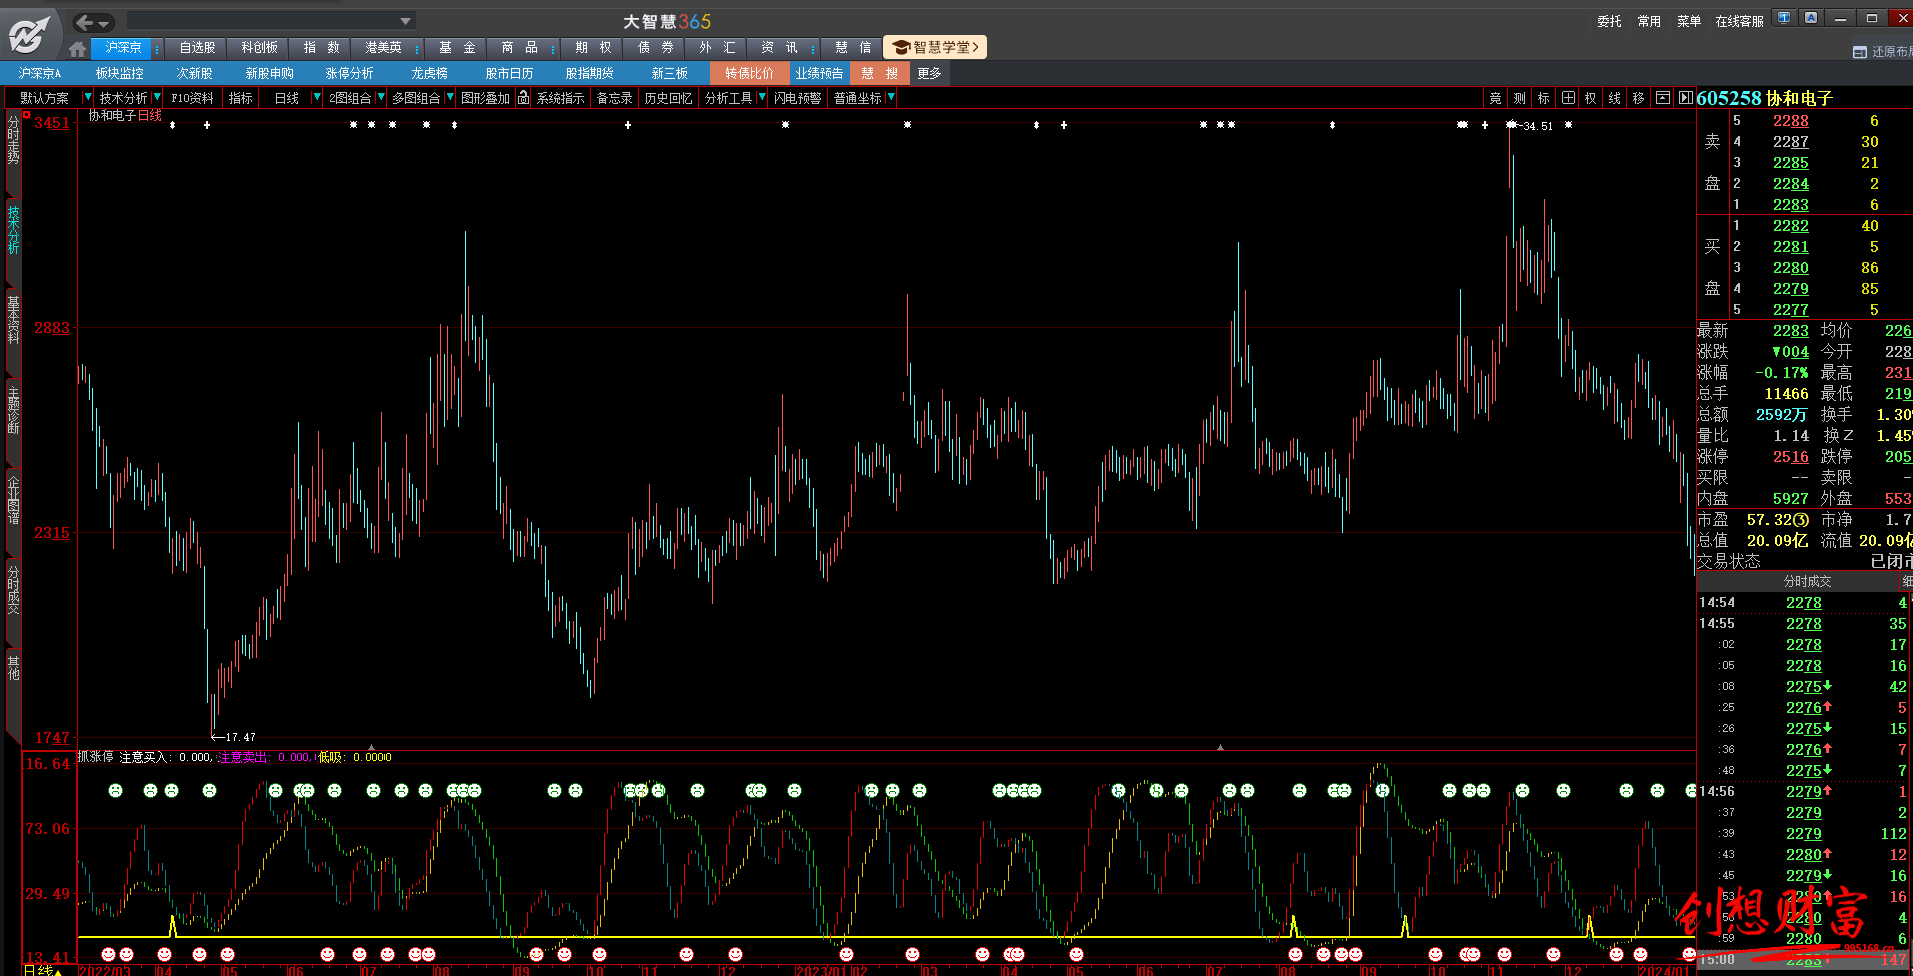
Task: Click the 转债比价 button
Action: (x=749, y=73)
